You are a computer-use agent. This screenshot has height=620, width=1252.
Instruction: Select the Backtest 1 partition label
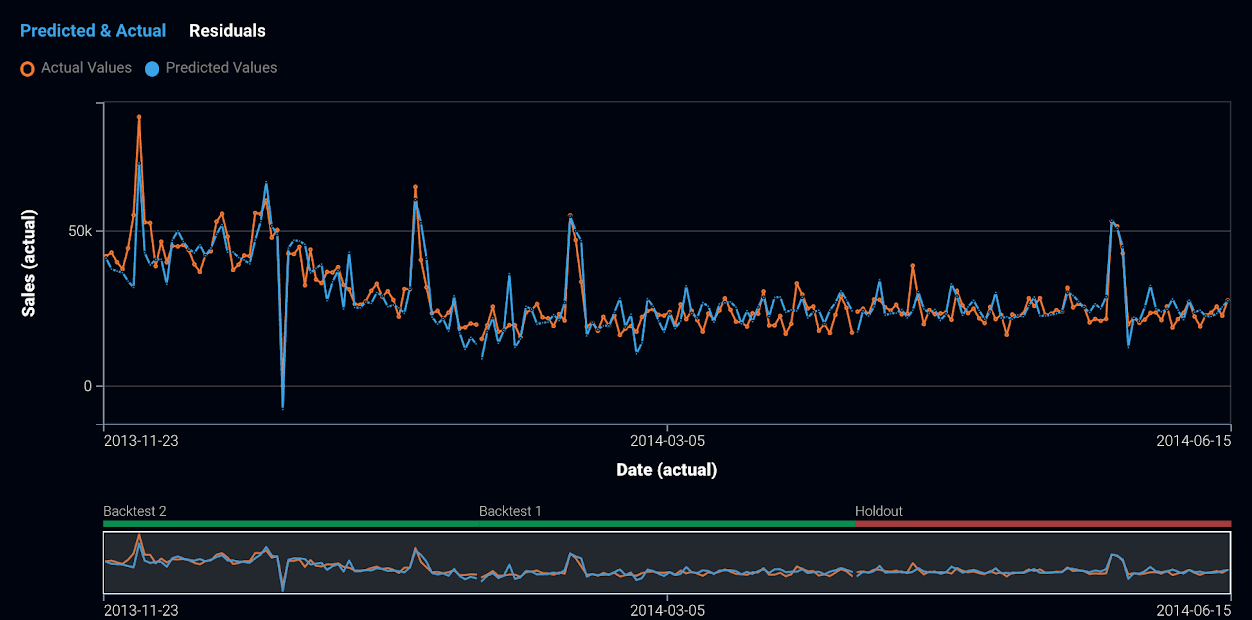click(x=510, y=511)
